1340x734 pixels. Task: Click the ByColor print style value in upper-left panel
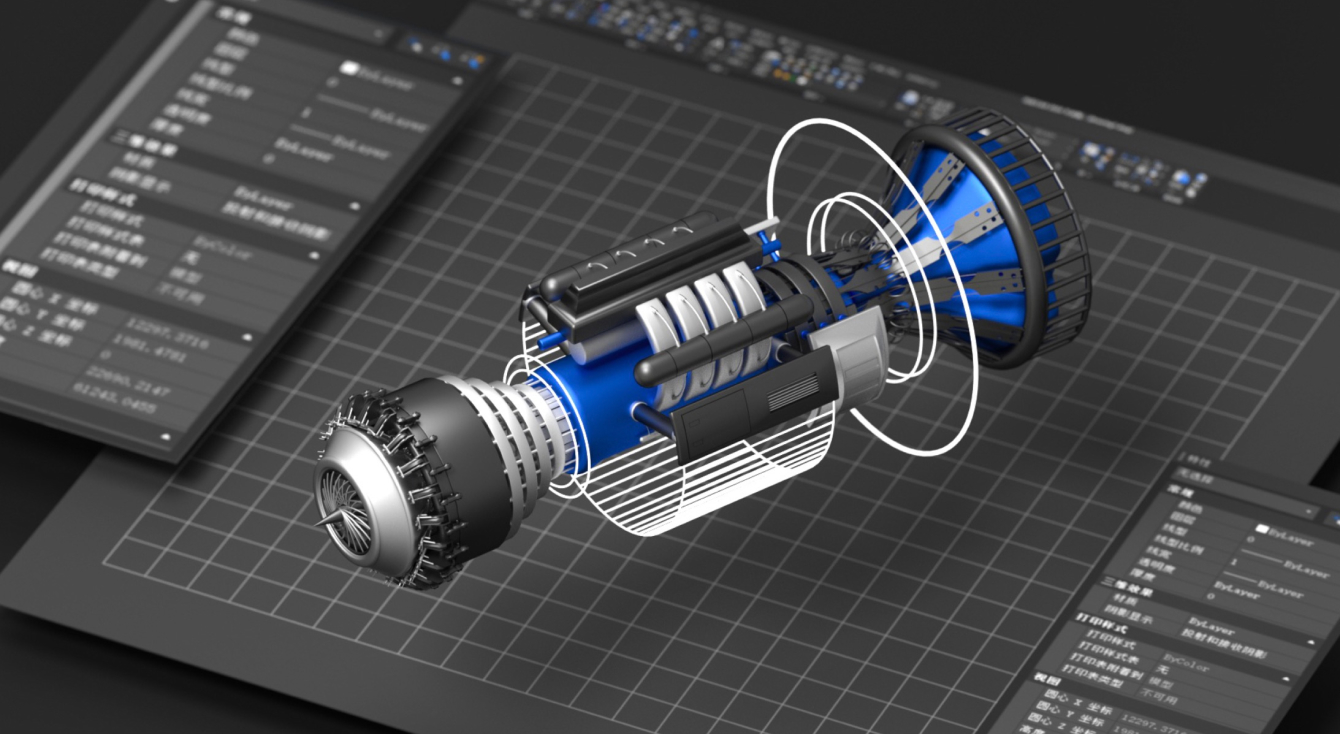click(222, 249)
